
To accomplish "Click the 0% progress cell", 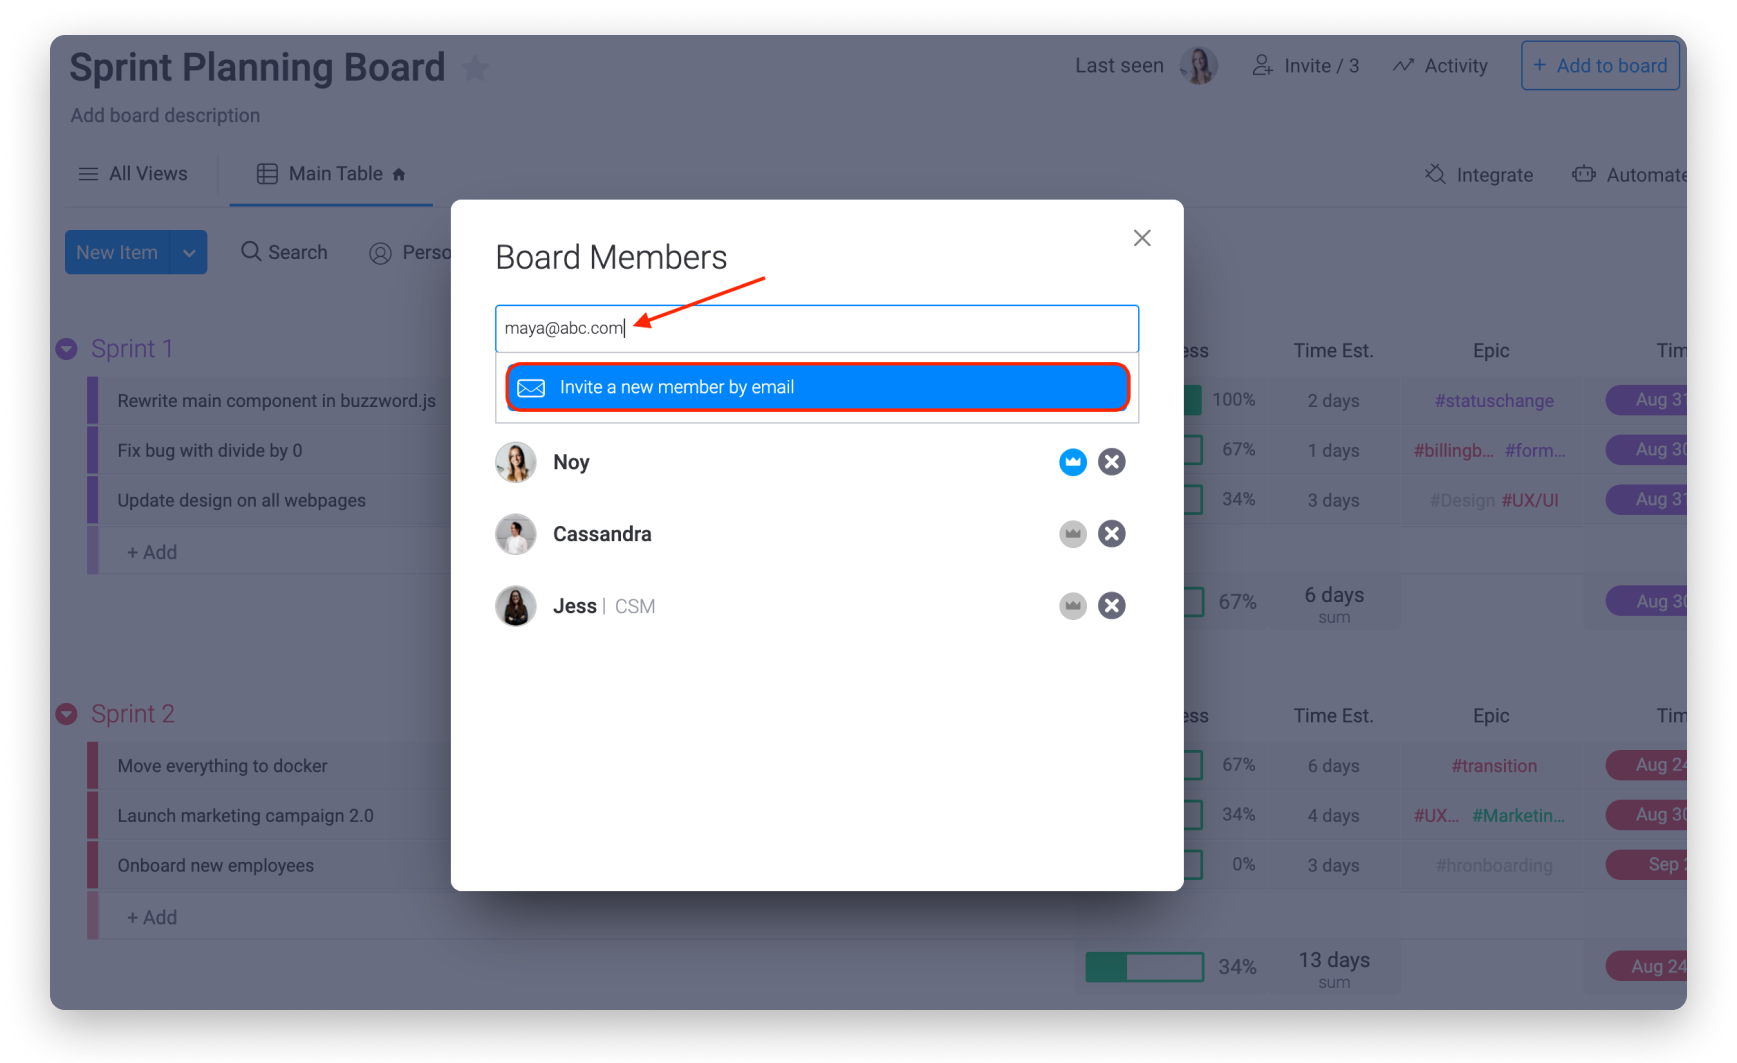I will click(1243, 865).
